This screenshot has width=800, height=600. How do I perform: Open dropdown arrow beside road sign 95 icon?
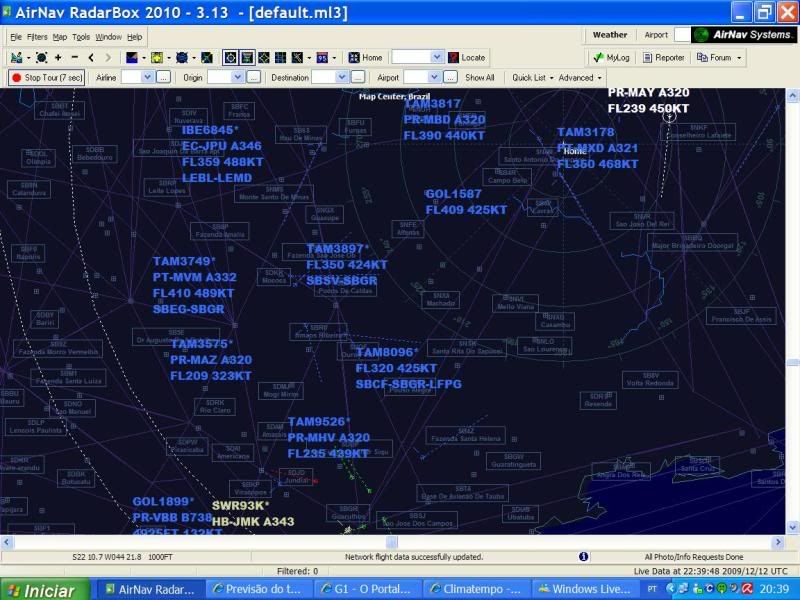click(334, 58)
